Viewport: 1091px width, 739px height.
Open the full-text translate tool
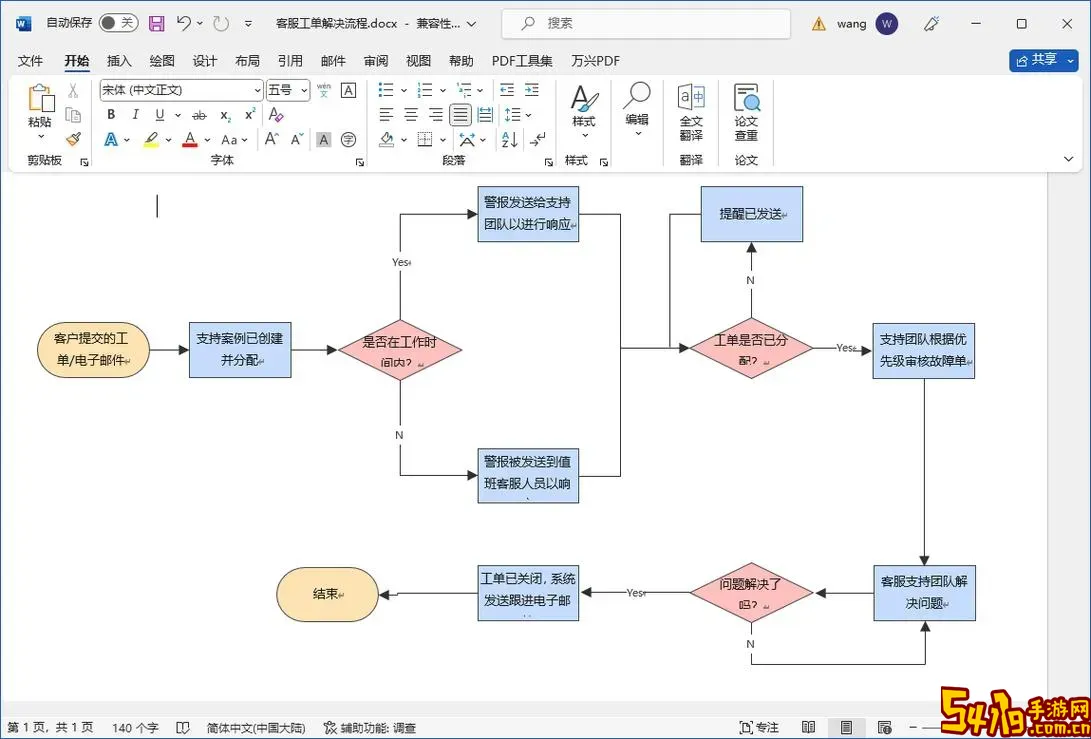pos(691,111)
